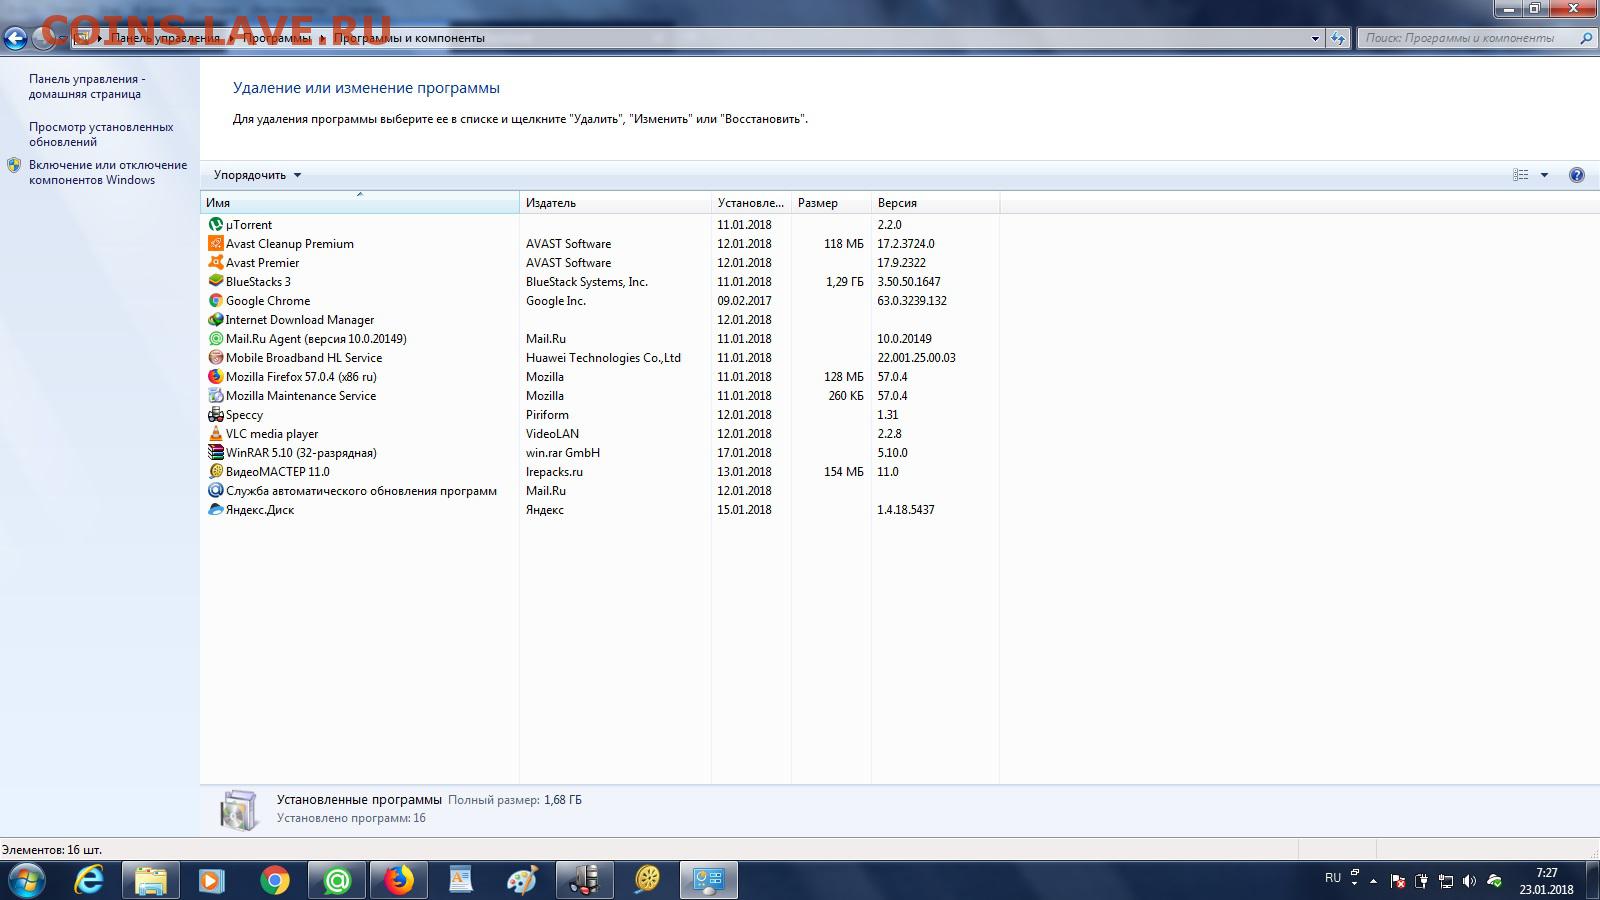Open Панель управления - домашняя страница link

coord(87,86)
